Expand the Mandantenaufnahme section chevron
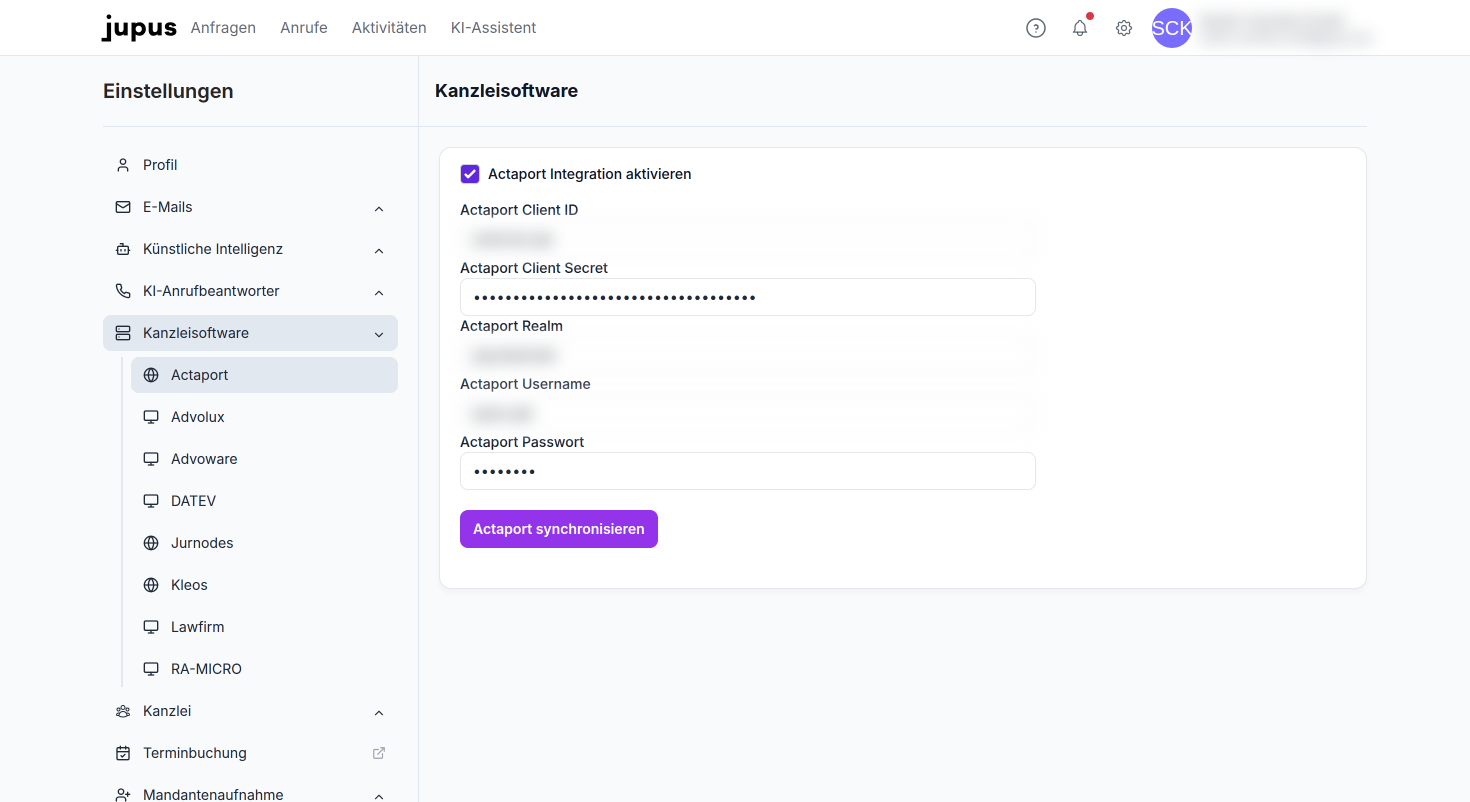The image size is (1470, 802). click(x=379, y=796)
